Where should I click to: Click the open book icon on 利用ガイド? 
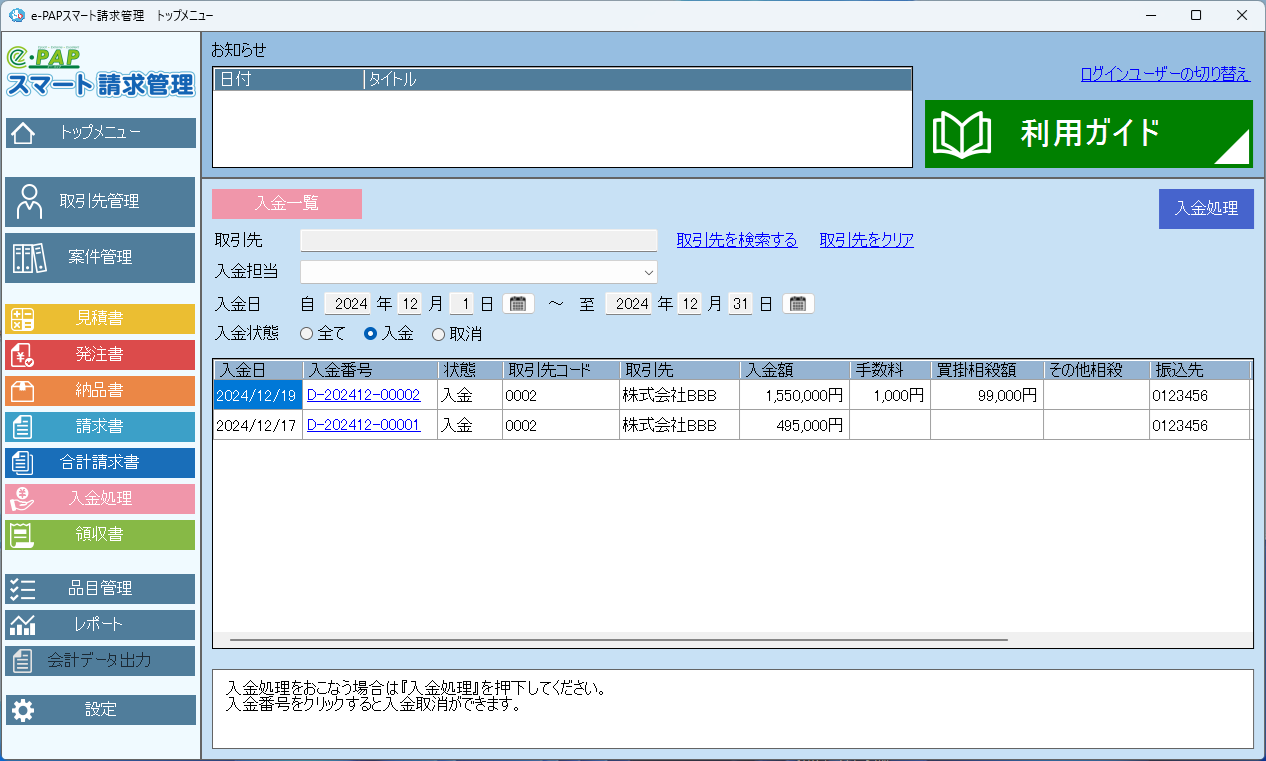(x=962, y=134)
